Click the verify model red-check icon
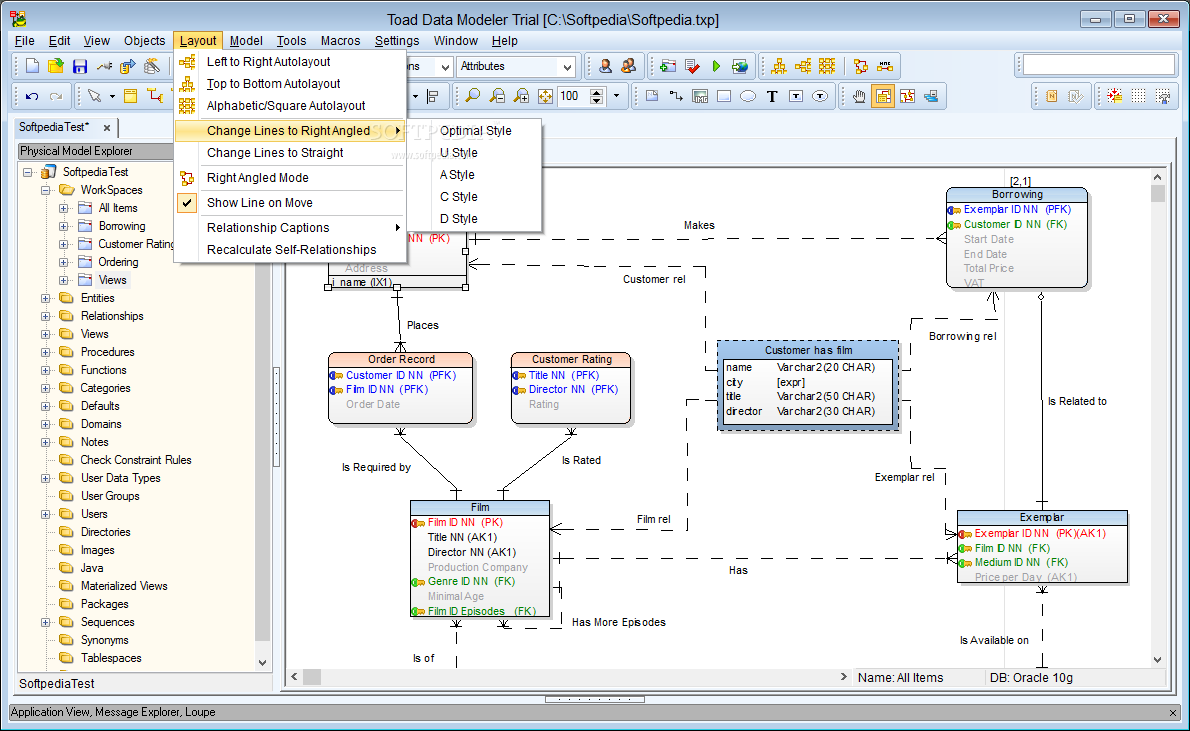The width and height of the screenshot is (1190, 731). (692, 66)
